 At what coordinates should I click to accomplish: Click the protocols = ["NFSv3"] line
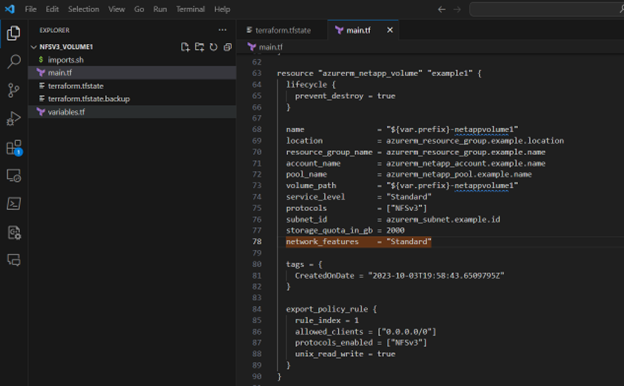pos(356,208)
